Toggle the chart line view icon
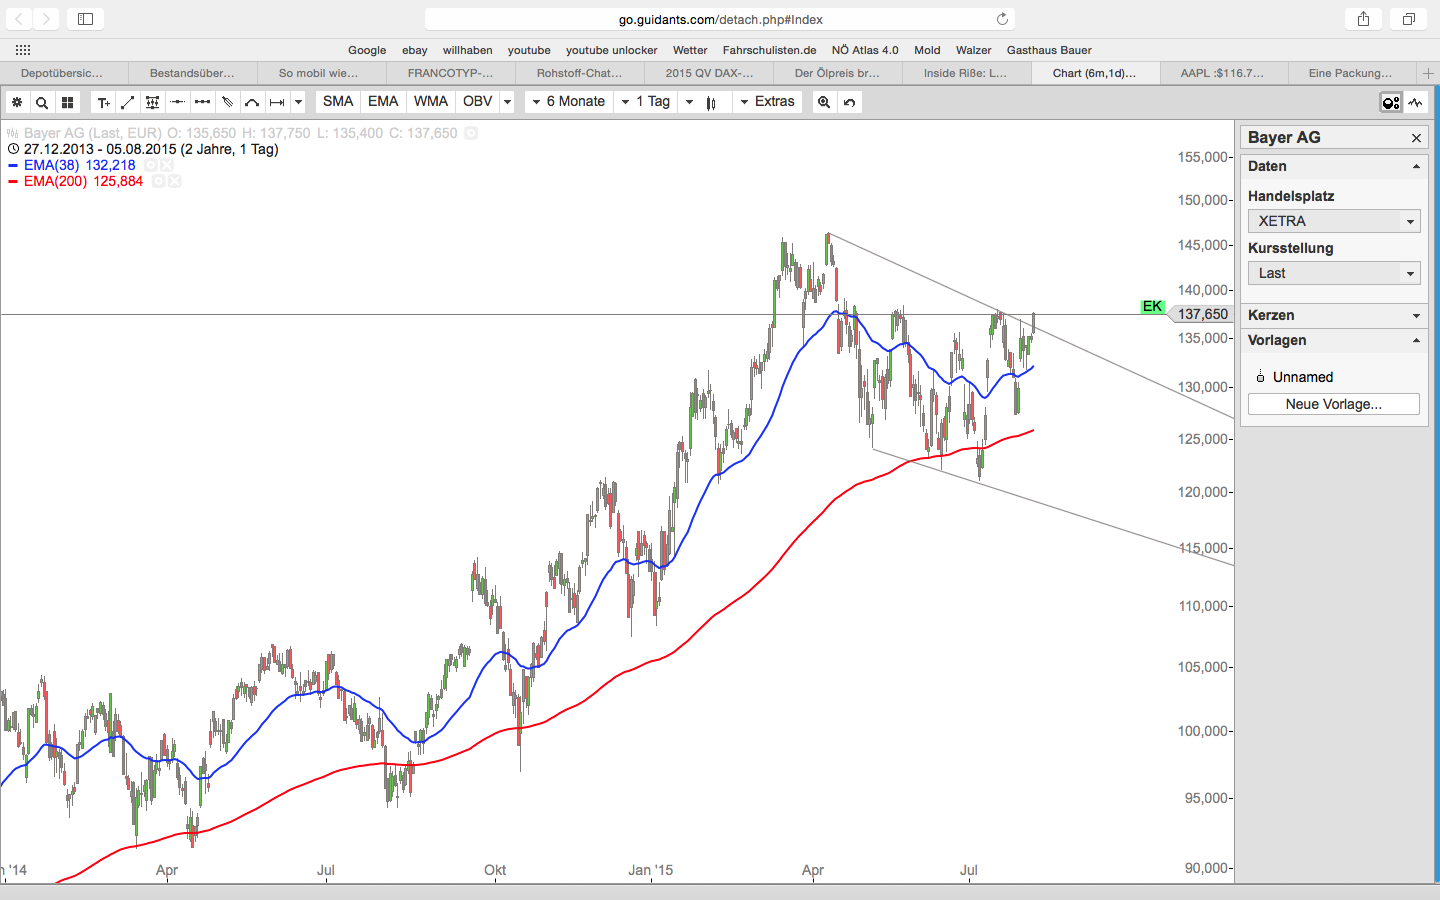 coord(1416,102)
